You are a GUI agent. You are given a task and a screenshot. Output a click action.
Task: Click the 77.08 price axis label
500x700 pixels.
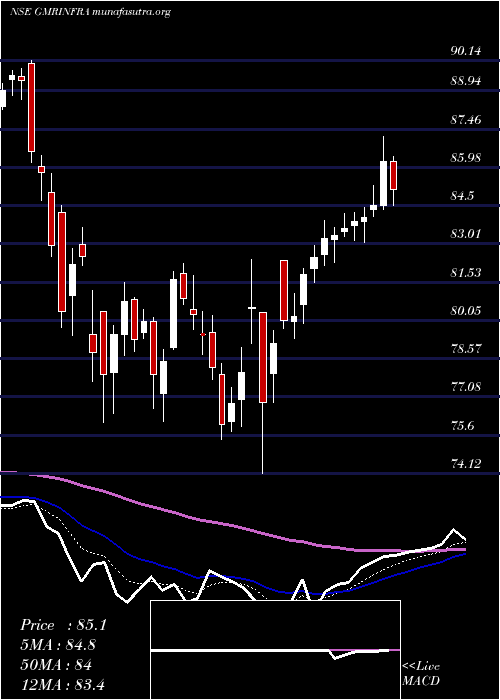(x=466, y=386)
